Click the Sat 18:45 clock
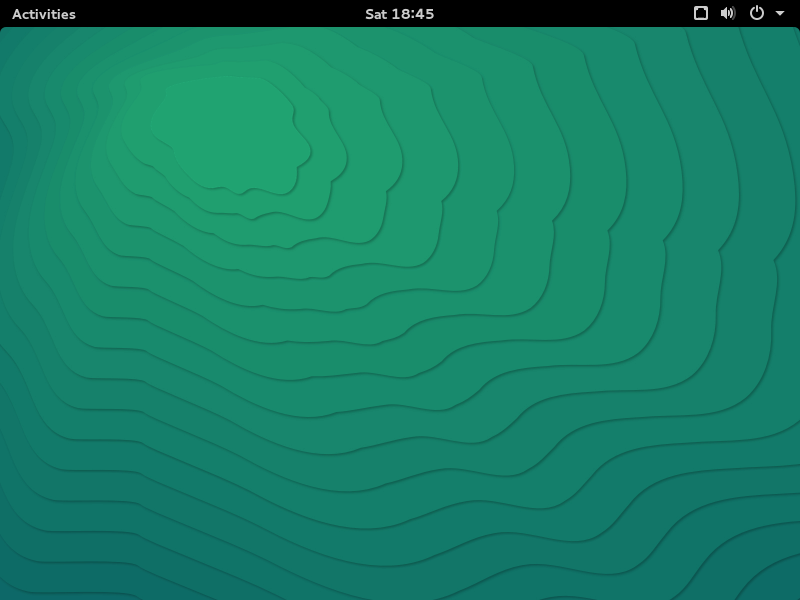This screenshot has width=800, height=600. (x=399, y=14)
